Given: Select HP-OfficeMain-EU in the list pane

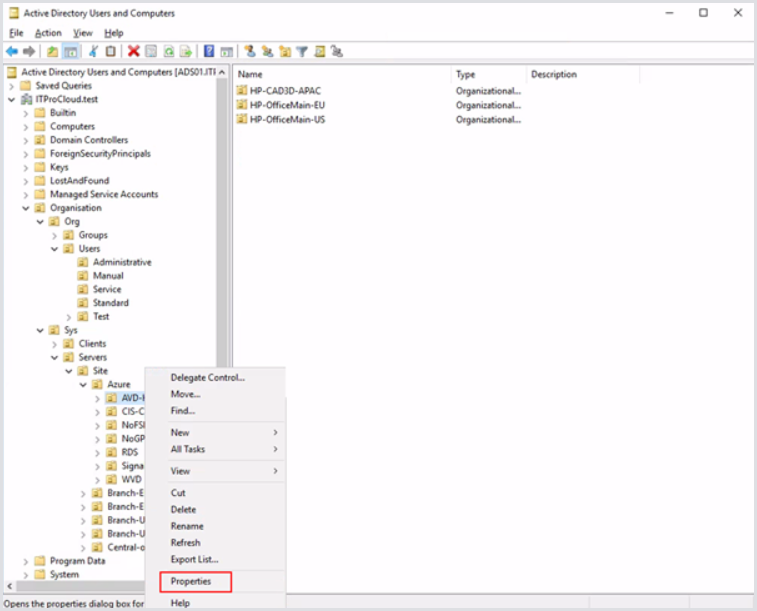Looking at the screenshot, I should pos(287,105).
